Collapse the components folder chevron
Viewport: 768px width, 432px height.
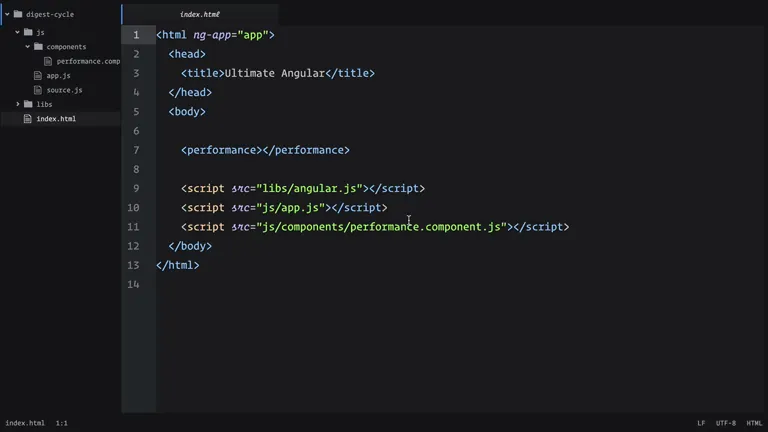(x=27, y=47)
